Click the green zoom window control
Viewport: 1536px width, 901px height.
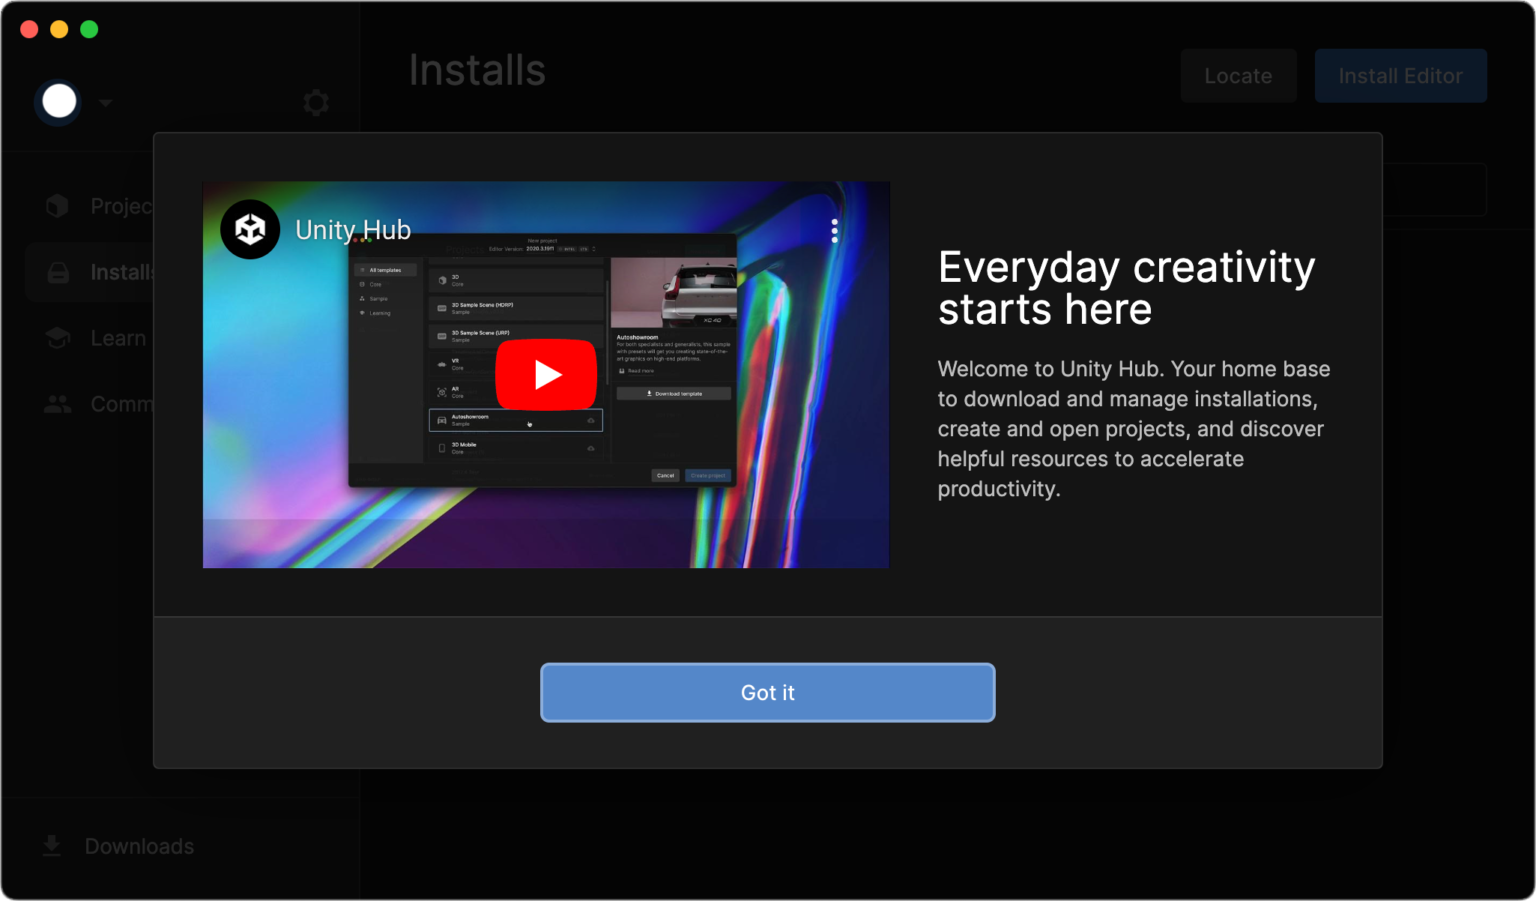88,28
